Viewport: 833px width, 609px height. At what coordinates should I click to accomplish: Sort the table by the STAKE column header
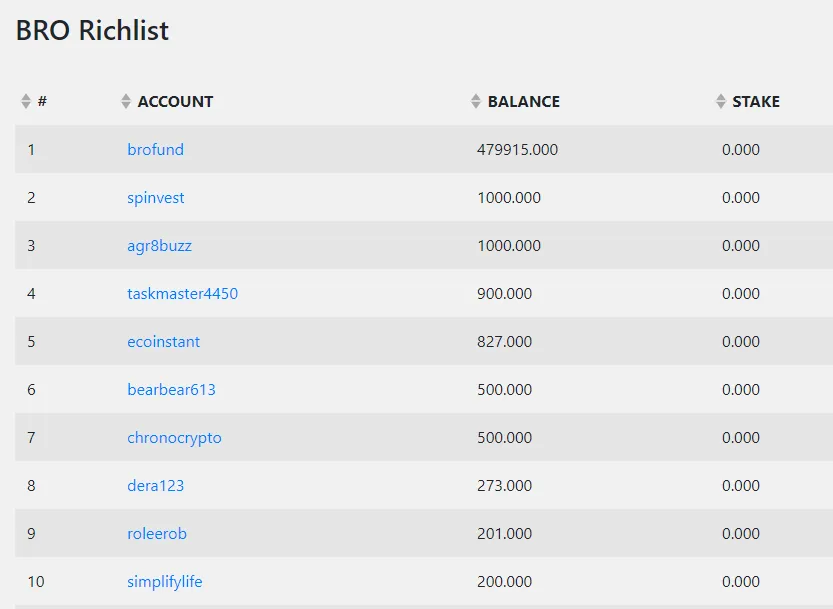coord(755,101)
